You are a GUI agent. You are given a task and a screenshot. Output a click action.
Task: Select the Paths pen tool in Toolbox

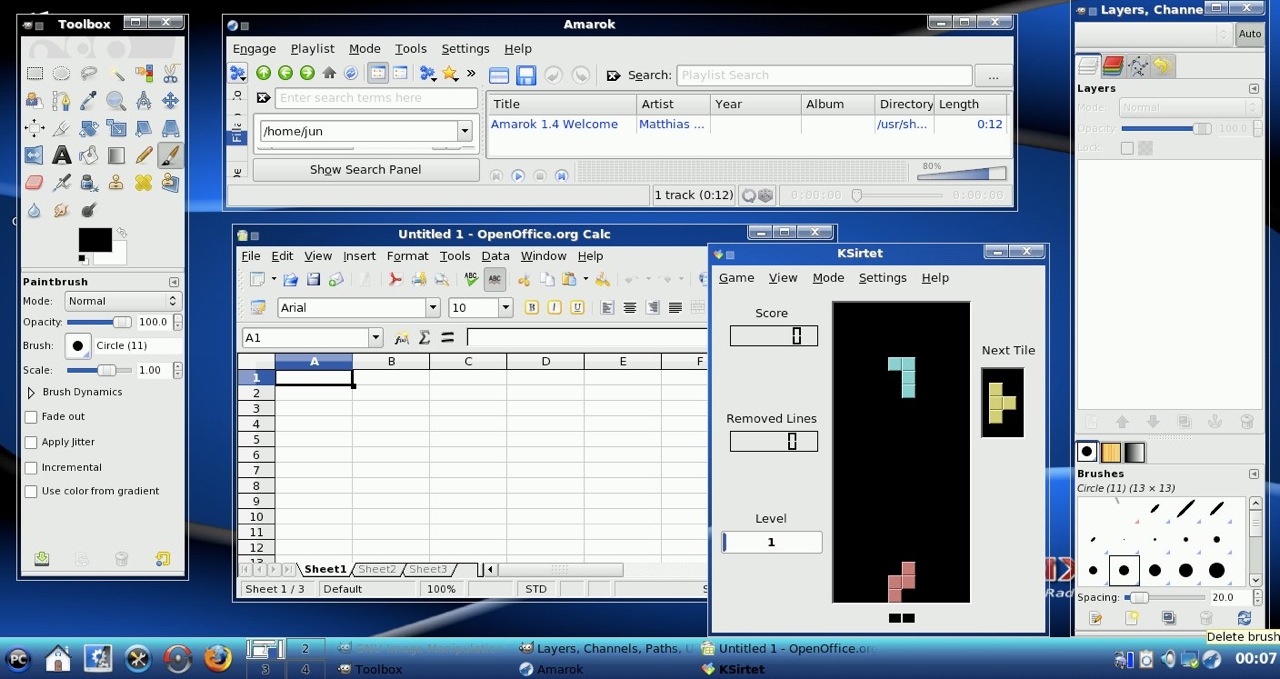(61, 101)
